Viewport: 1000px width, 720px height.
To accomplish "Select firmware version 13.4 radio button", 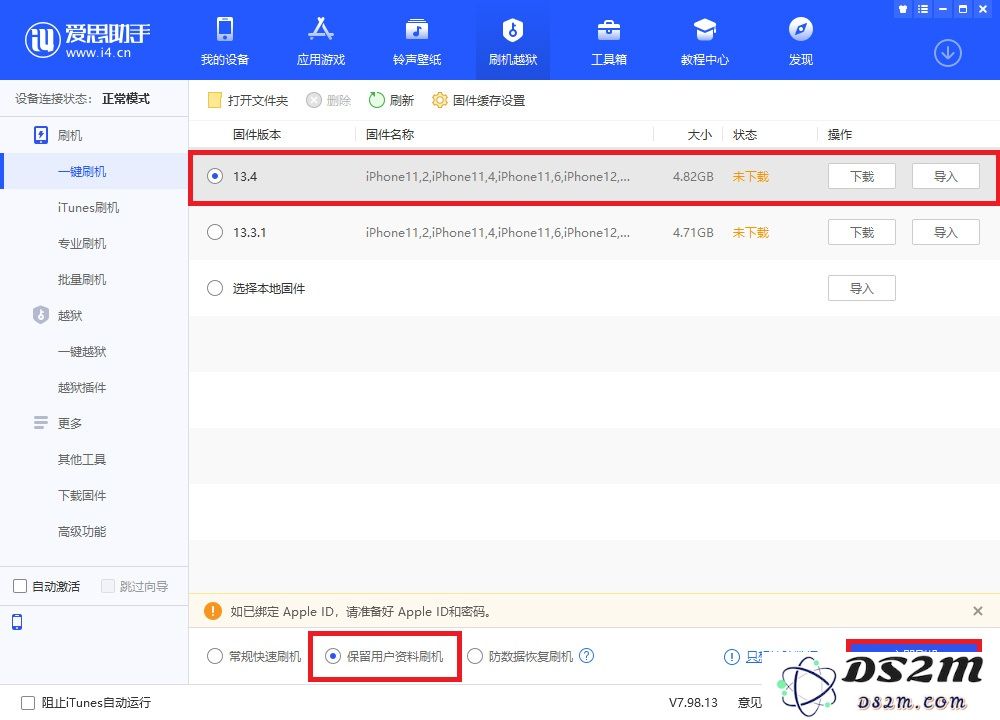I will tap(215, 176).
